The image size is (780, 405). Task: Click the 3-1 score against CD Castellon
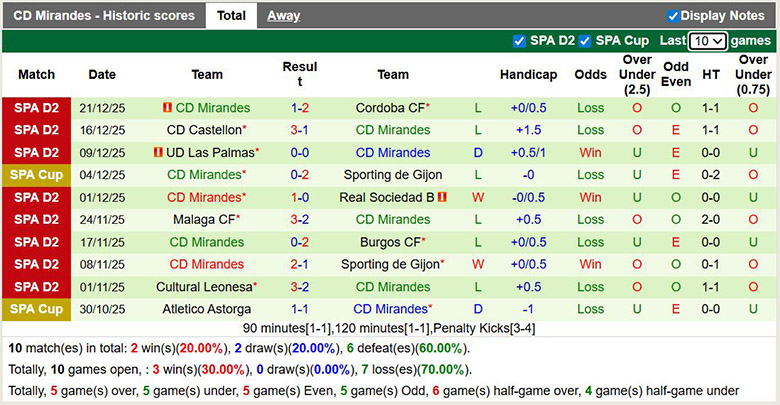(x=300, y=130)
